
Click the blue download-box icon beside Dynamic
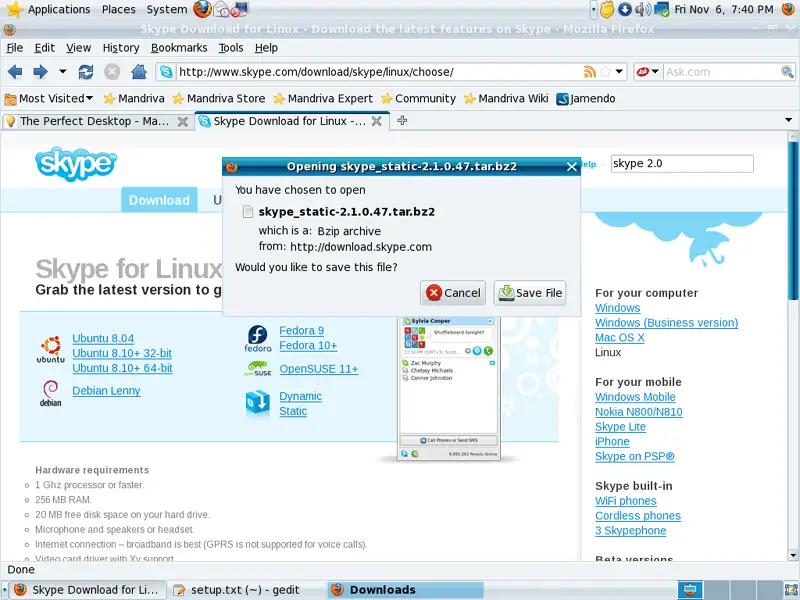pyautogui.click(x=258, y=403)
